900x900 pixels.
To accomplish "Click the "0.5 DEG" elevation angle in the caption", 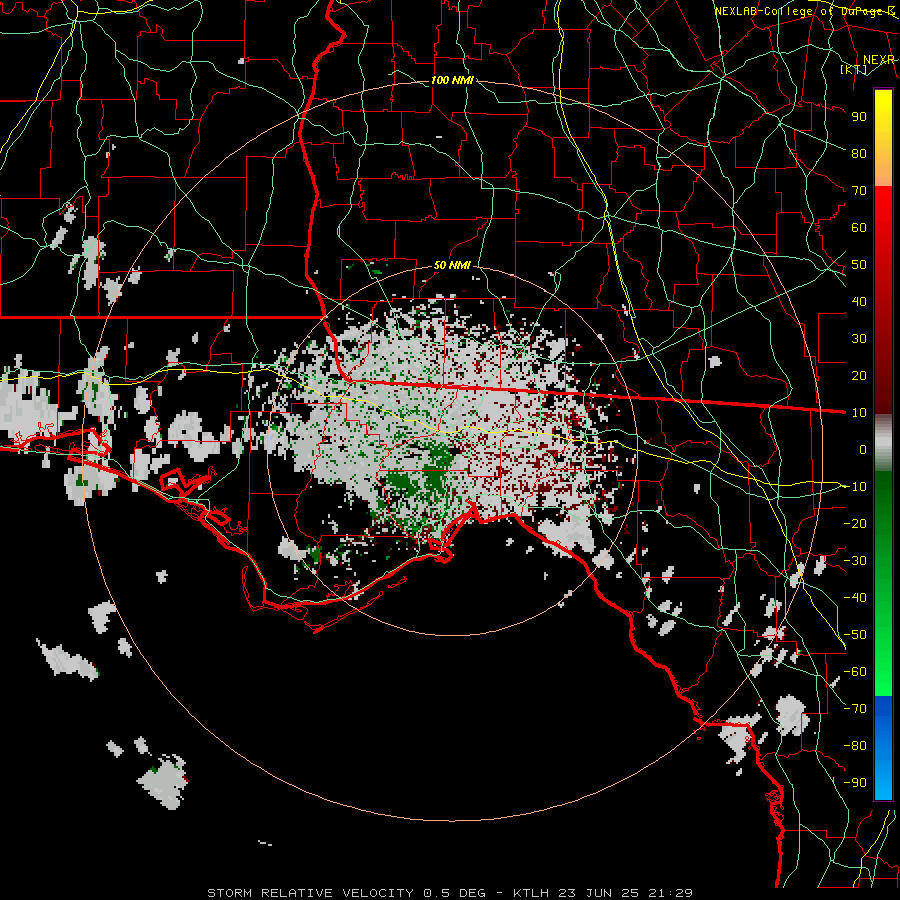I will click(x=454, y=893).
